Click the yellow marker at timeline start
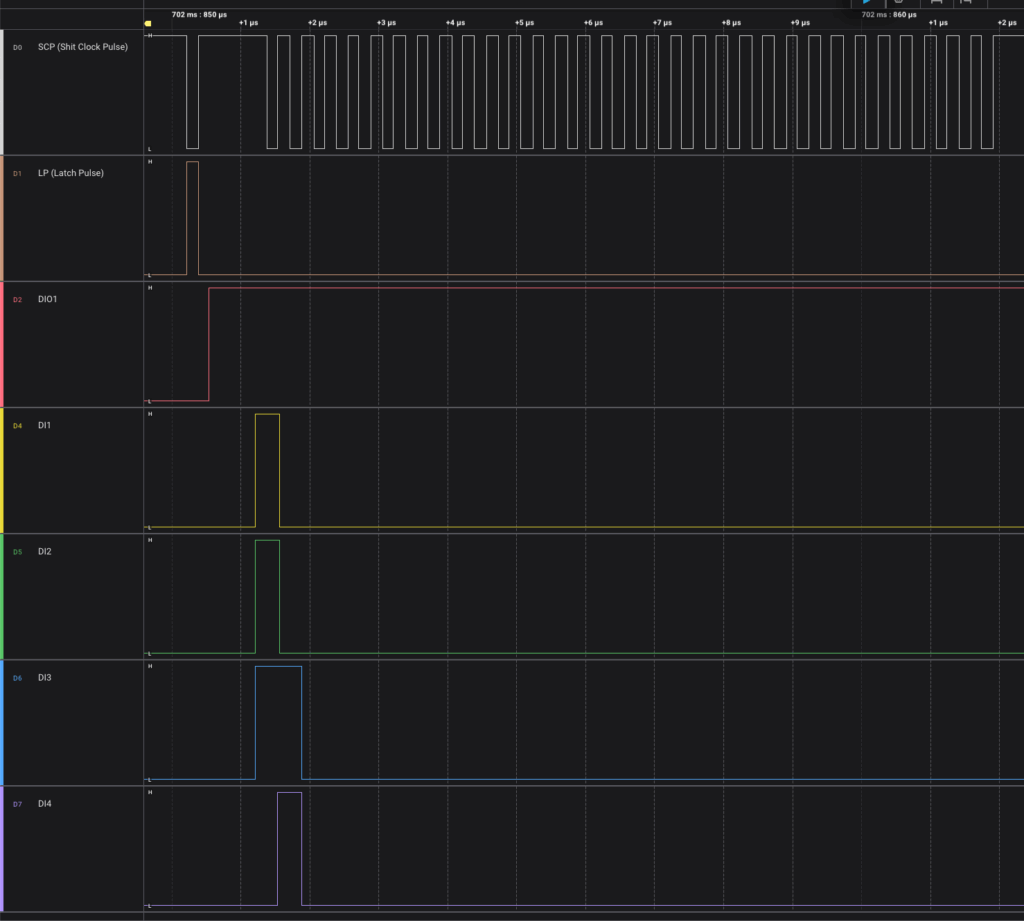This screenshot has height=921, width=1024. 148,23
